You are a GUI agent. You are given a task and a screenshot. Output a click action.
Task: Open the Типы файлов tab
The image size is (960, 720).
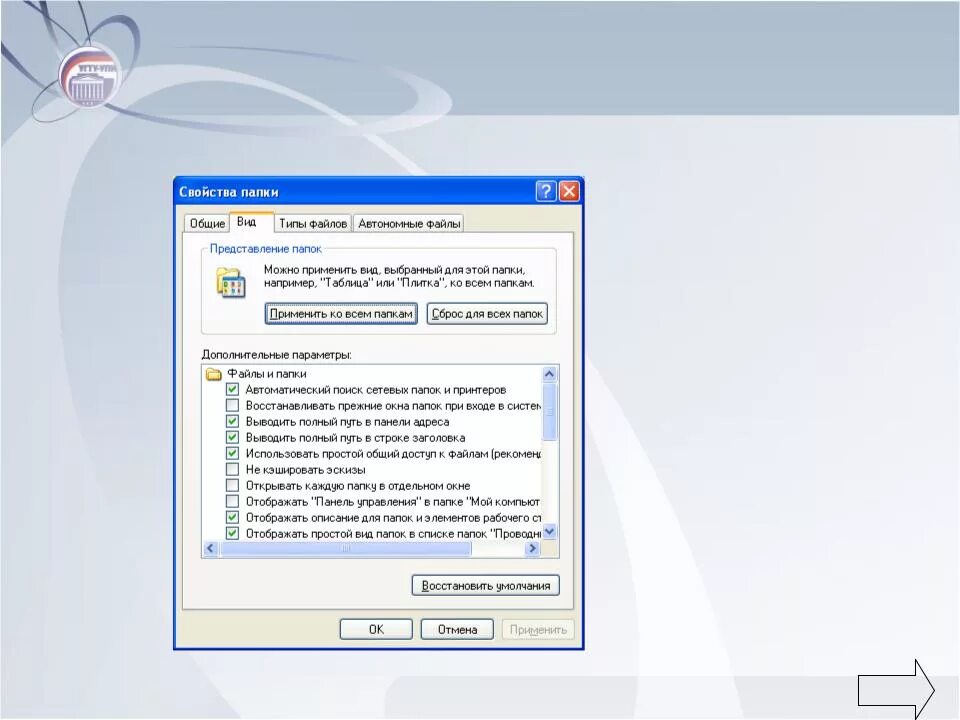tap(313, 223)
